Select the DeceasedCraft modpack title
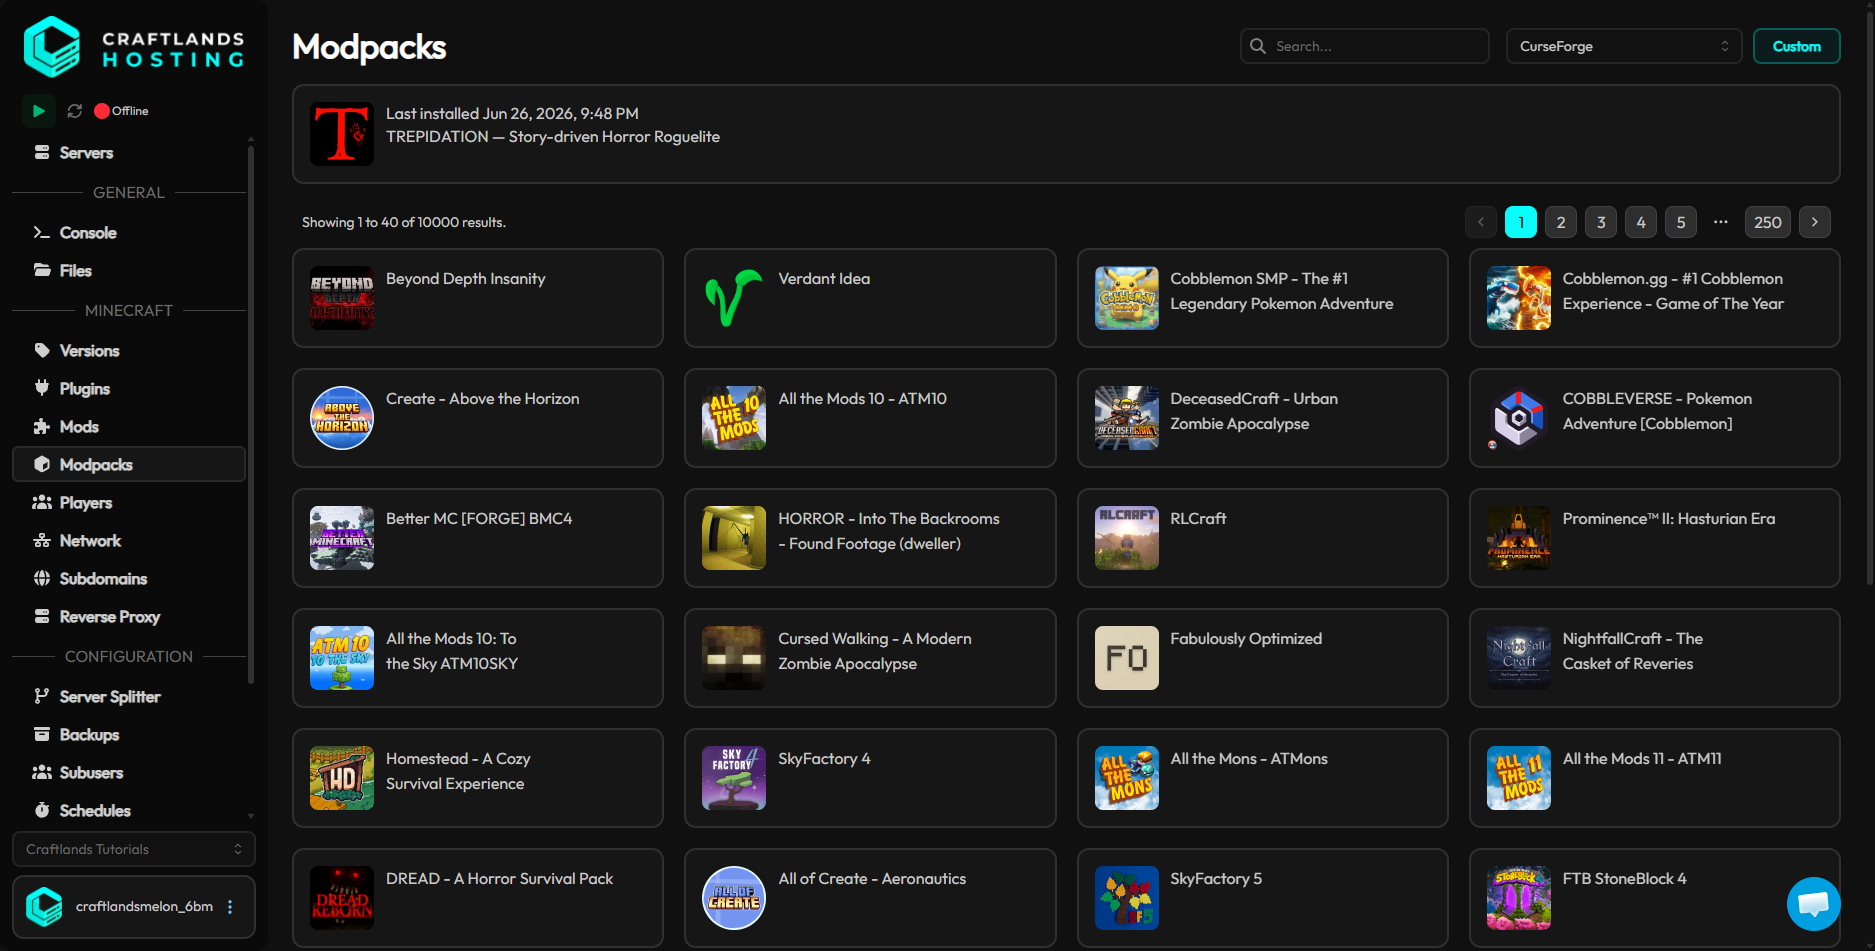 point(1254,411)
